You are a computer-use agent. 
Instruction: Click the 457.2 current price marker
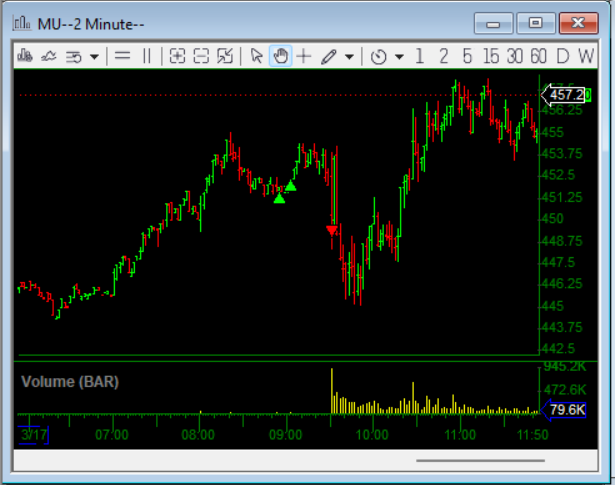tap(566, 95)
